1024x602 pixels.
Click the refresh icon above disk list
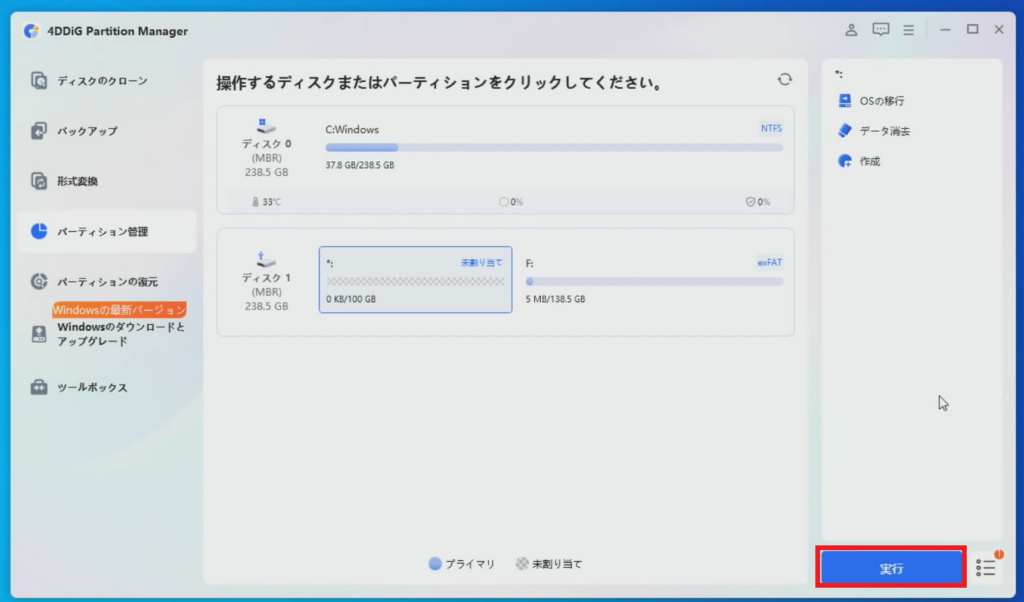(x=785, y=80)
